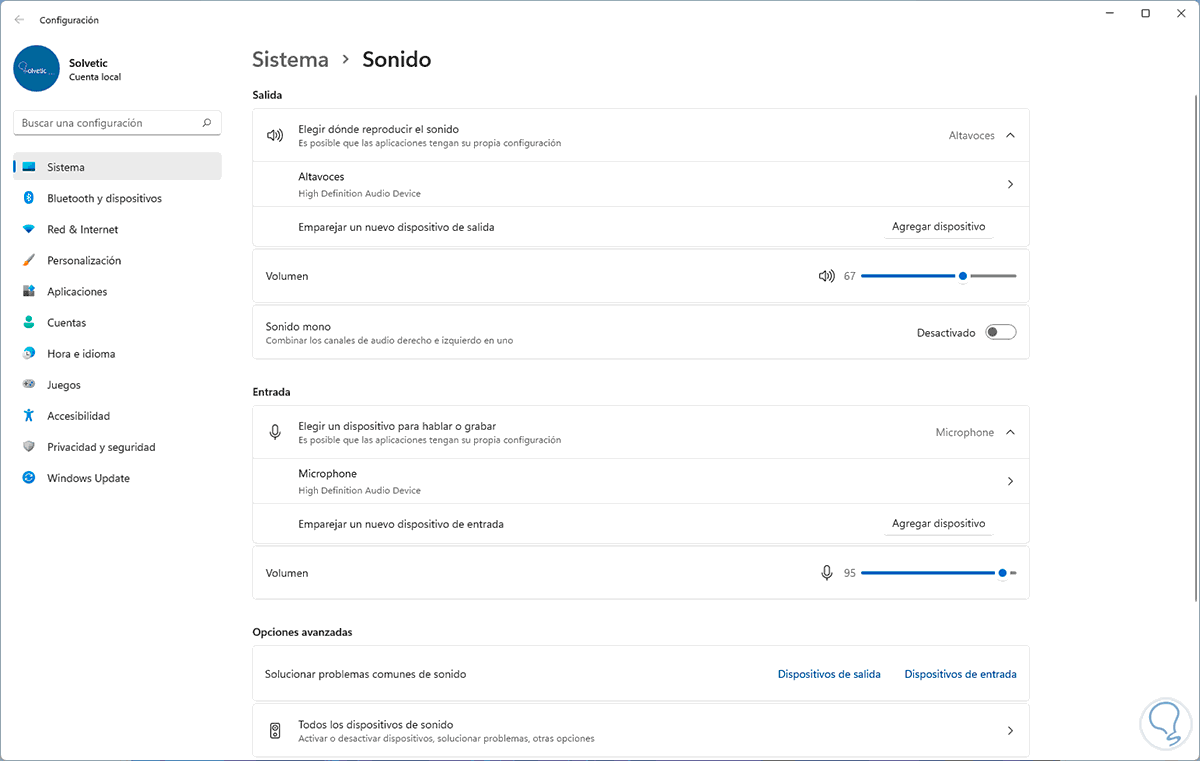Toggle the Sonido mono switch
1200x761 pixels.
(1000, 333)
